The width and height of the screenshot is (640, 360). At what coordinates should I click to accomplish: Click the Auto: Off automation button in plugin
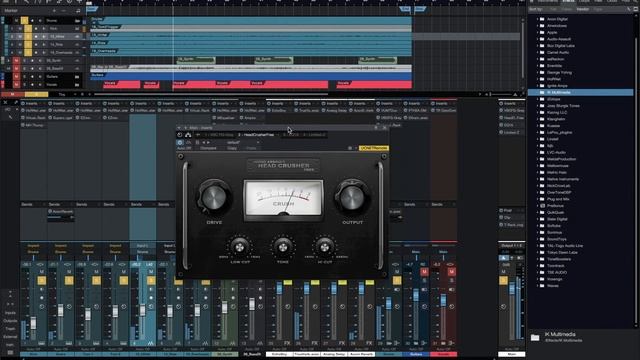point(184,148)
